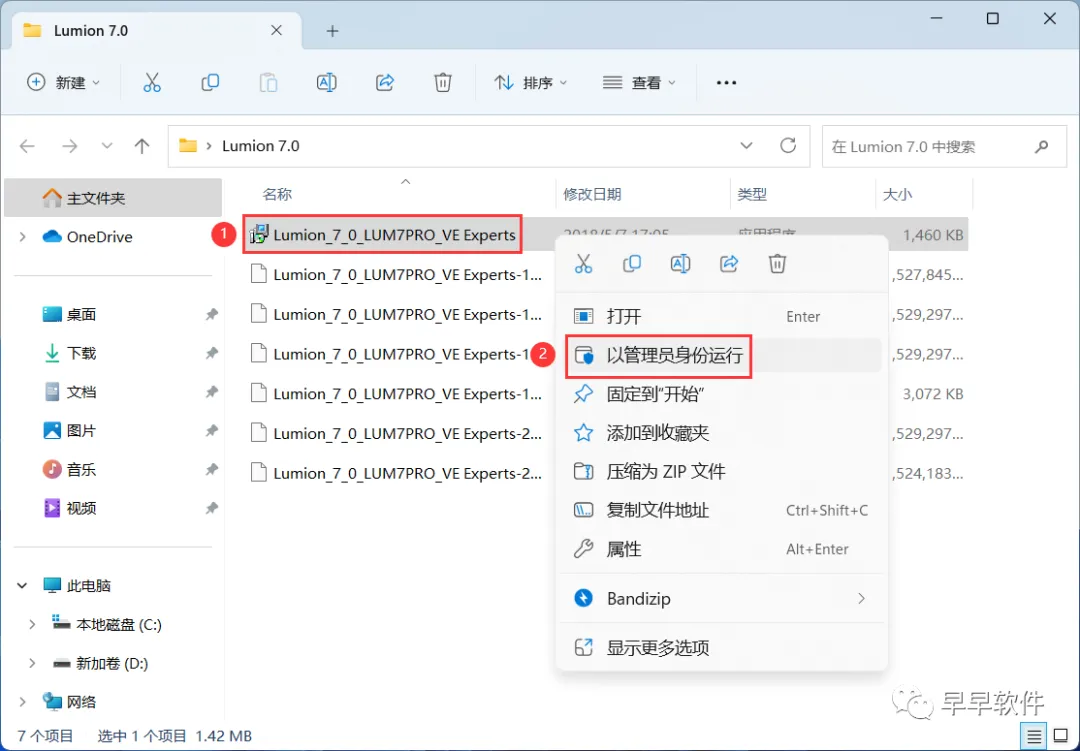1080x751 pixels.
Task: Click the Share icon in the toolbar
Action: click(385, 83)
